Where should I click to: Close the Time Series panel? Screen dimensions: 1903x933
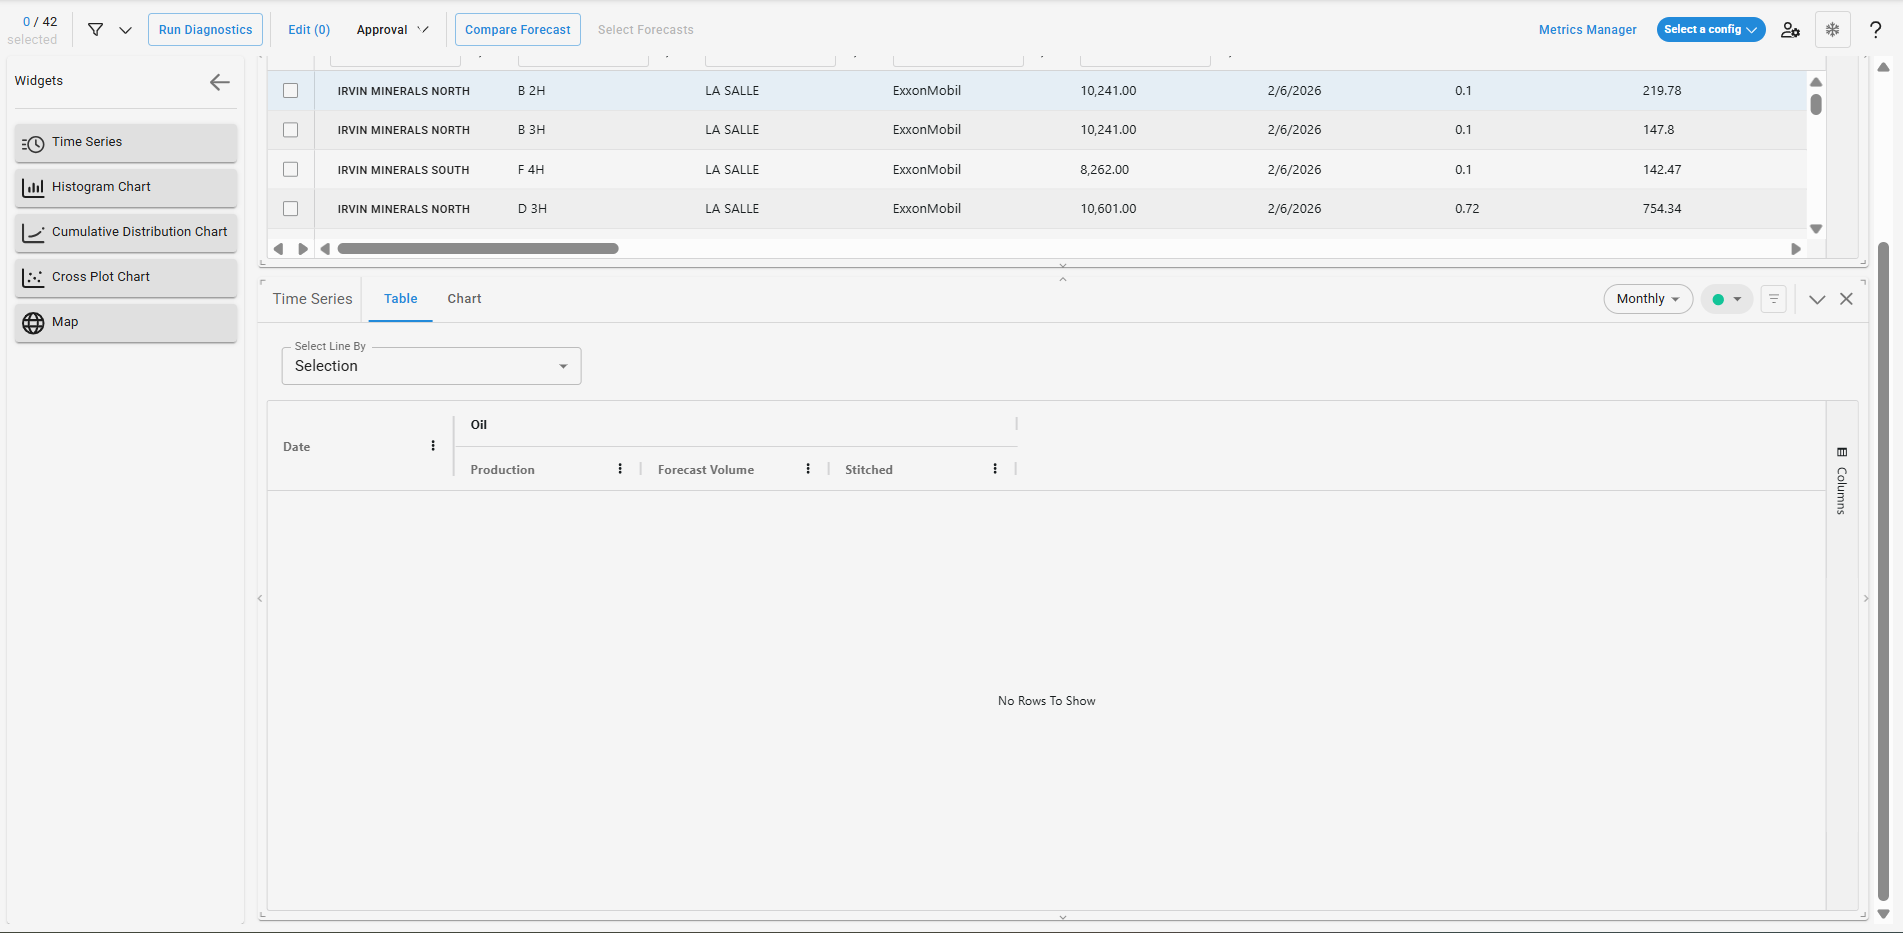pos(1846,299)
